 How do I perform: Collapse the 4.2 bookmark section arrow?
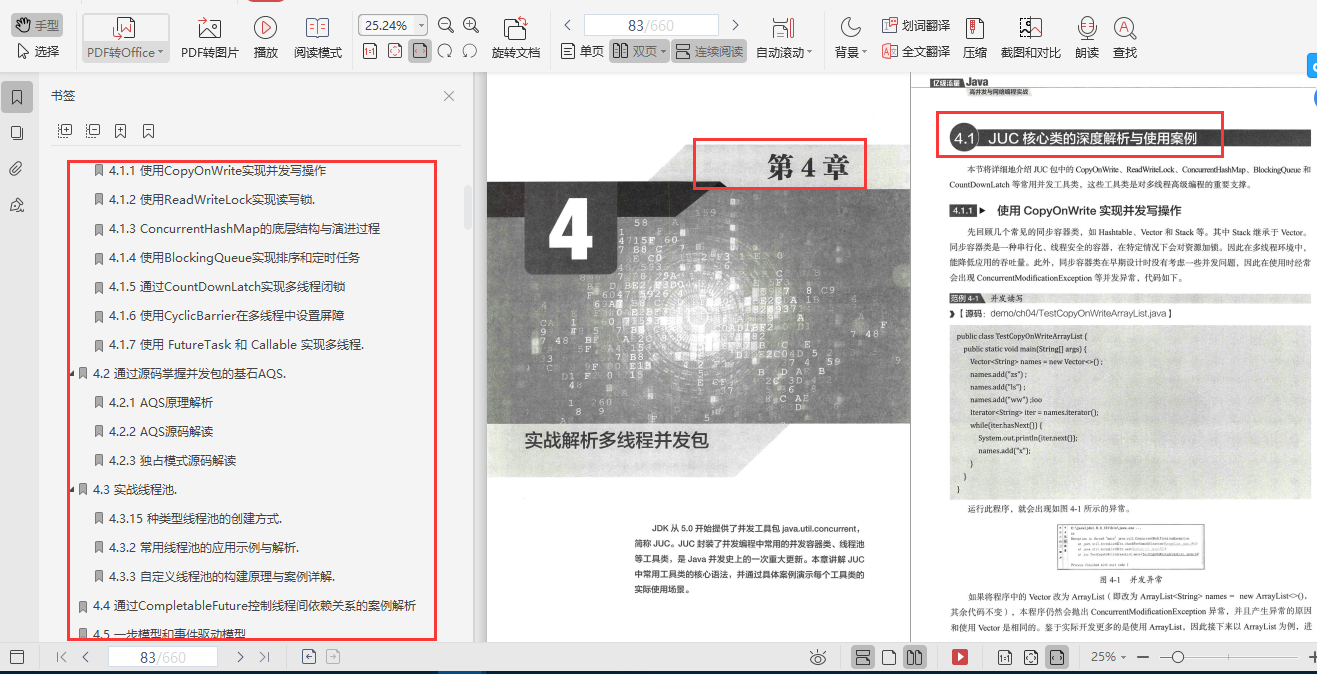tap(72, 374)
